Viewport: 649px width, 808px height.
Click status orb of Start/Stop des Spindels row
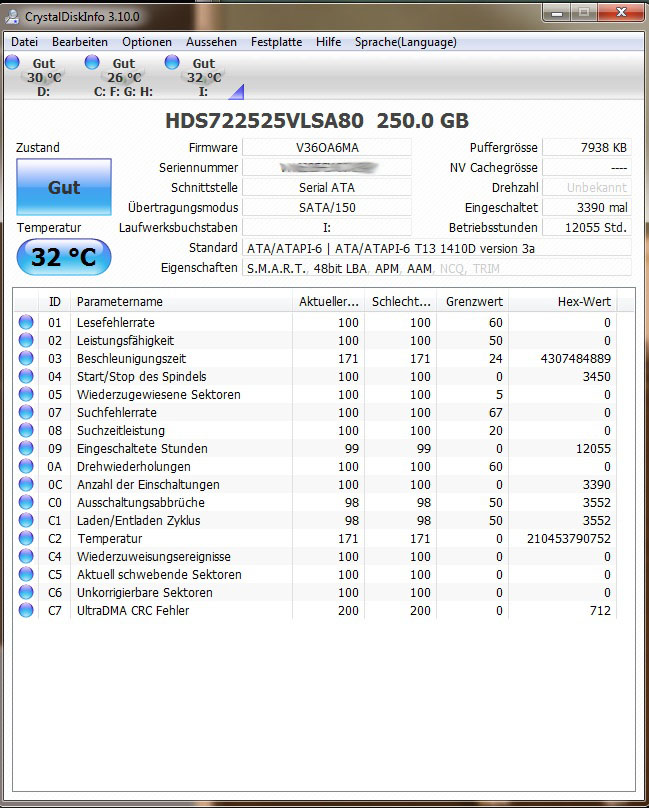tap(26, 376)
